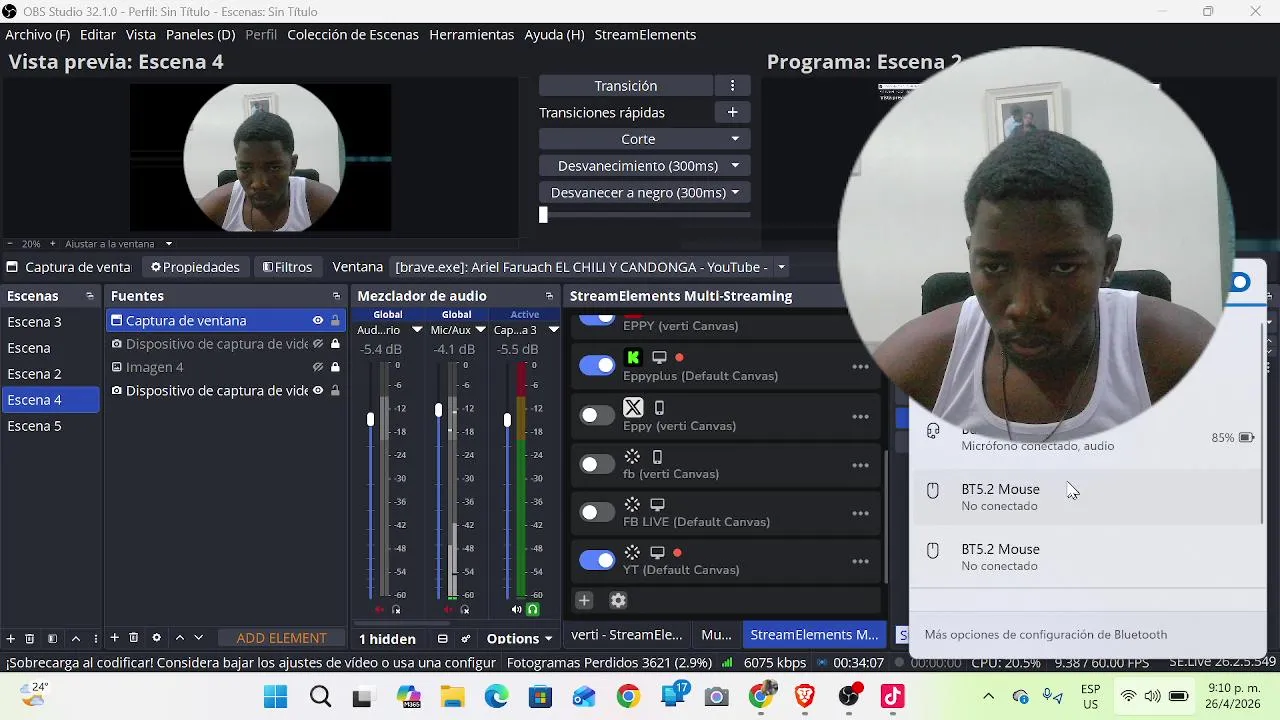This screenshot has height=720, width=1280.
Task: Mute the Aud...rio mixer channel
Action: [379, 609]
